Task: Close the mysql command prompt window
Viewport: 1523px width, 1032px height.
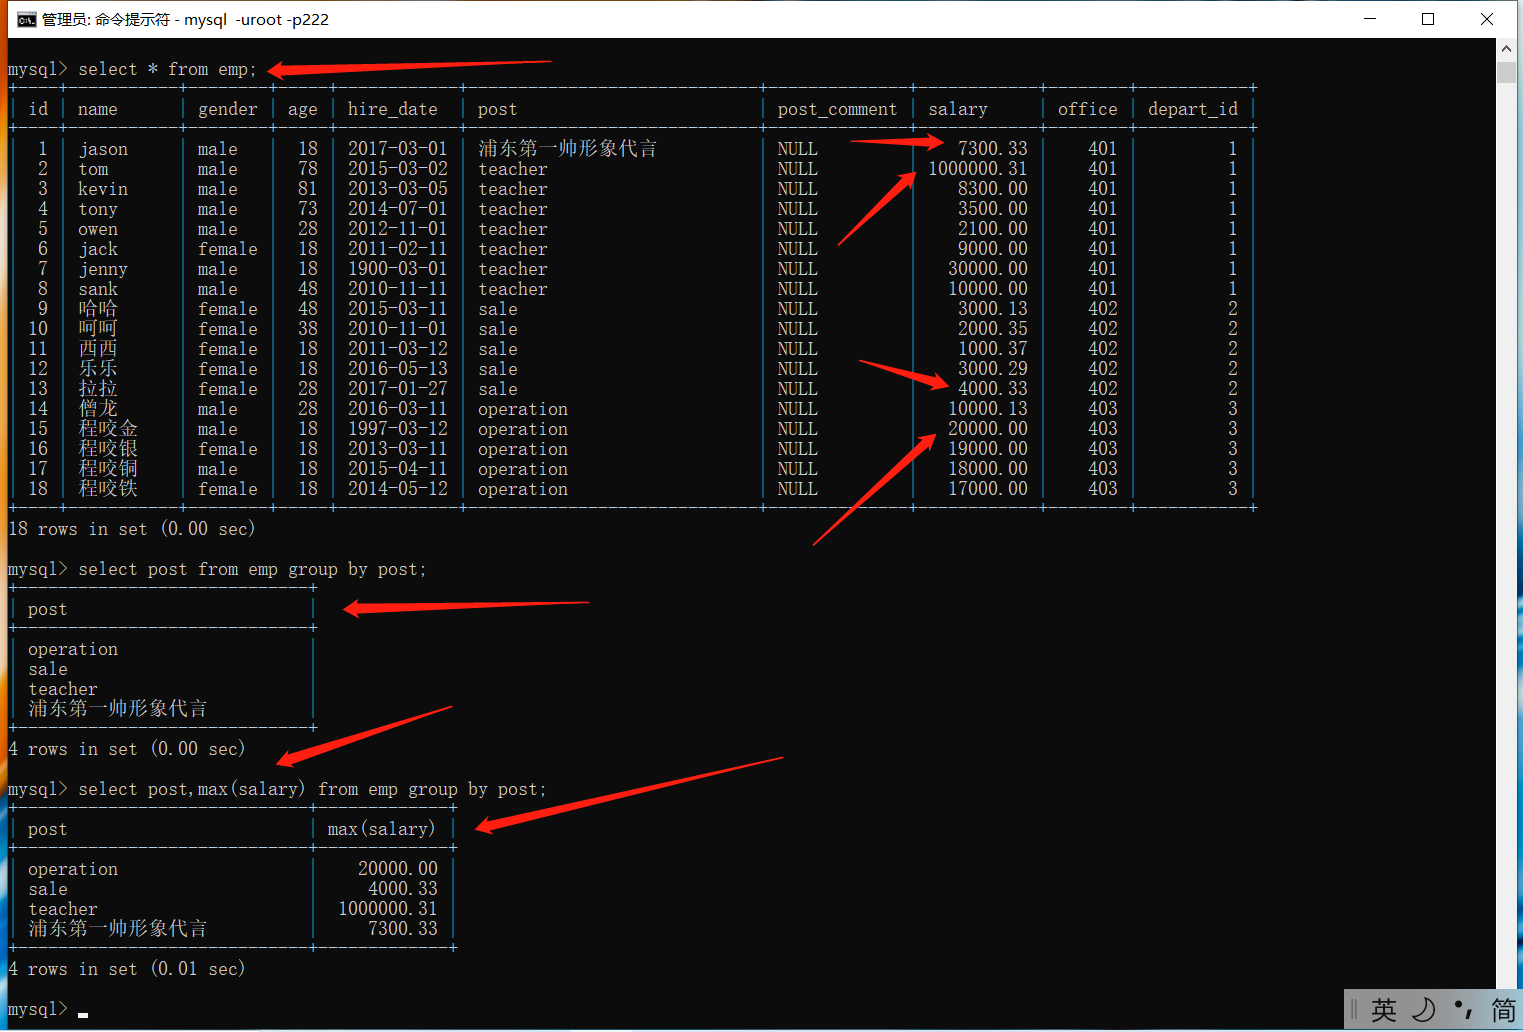Action: [1487, 19]
